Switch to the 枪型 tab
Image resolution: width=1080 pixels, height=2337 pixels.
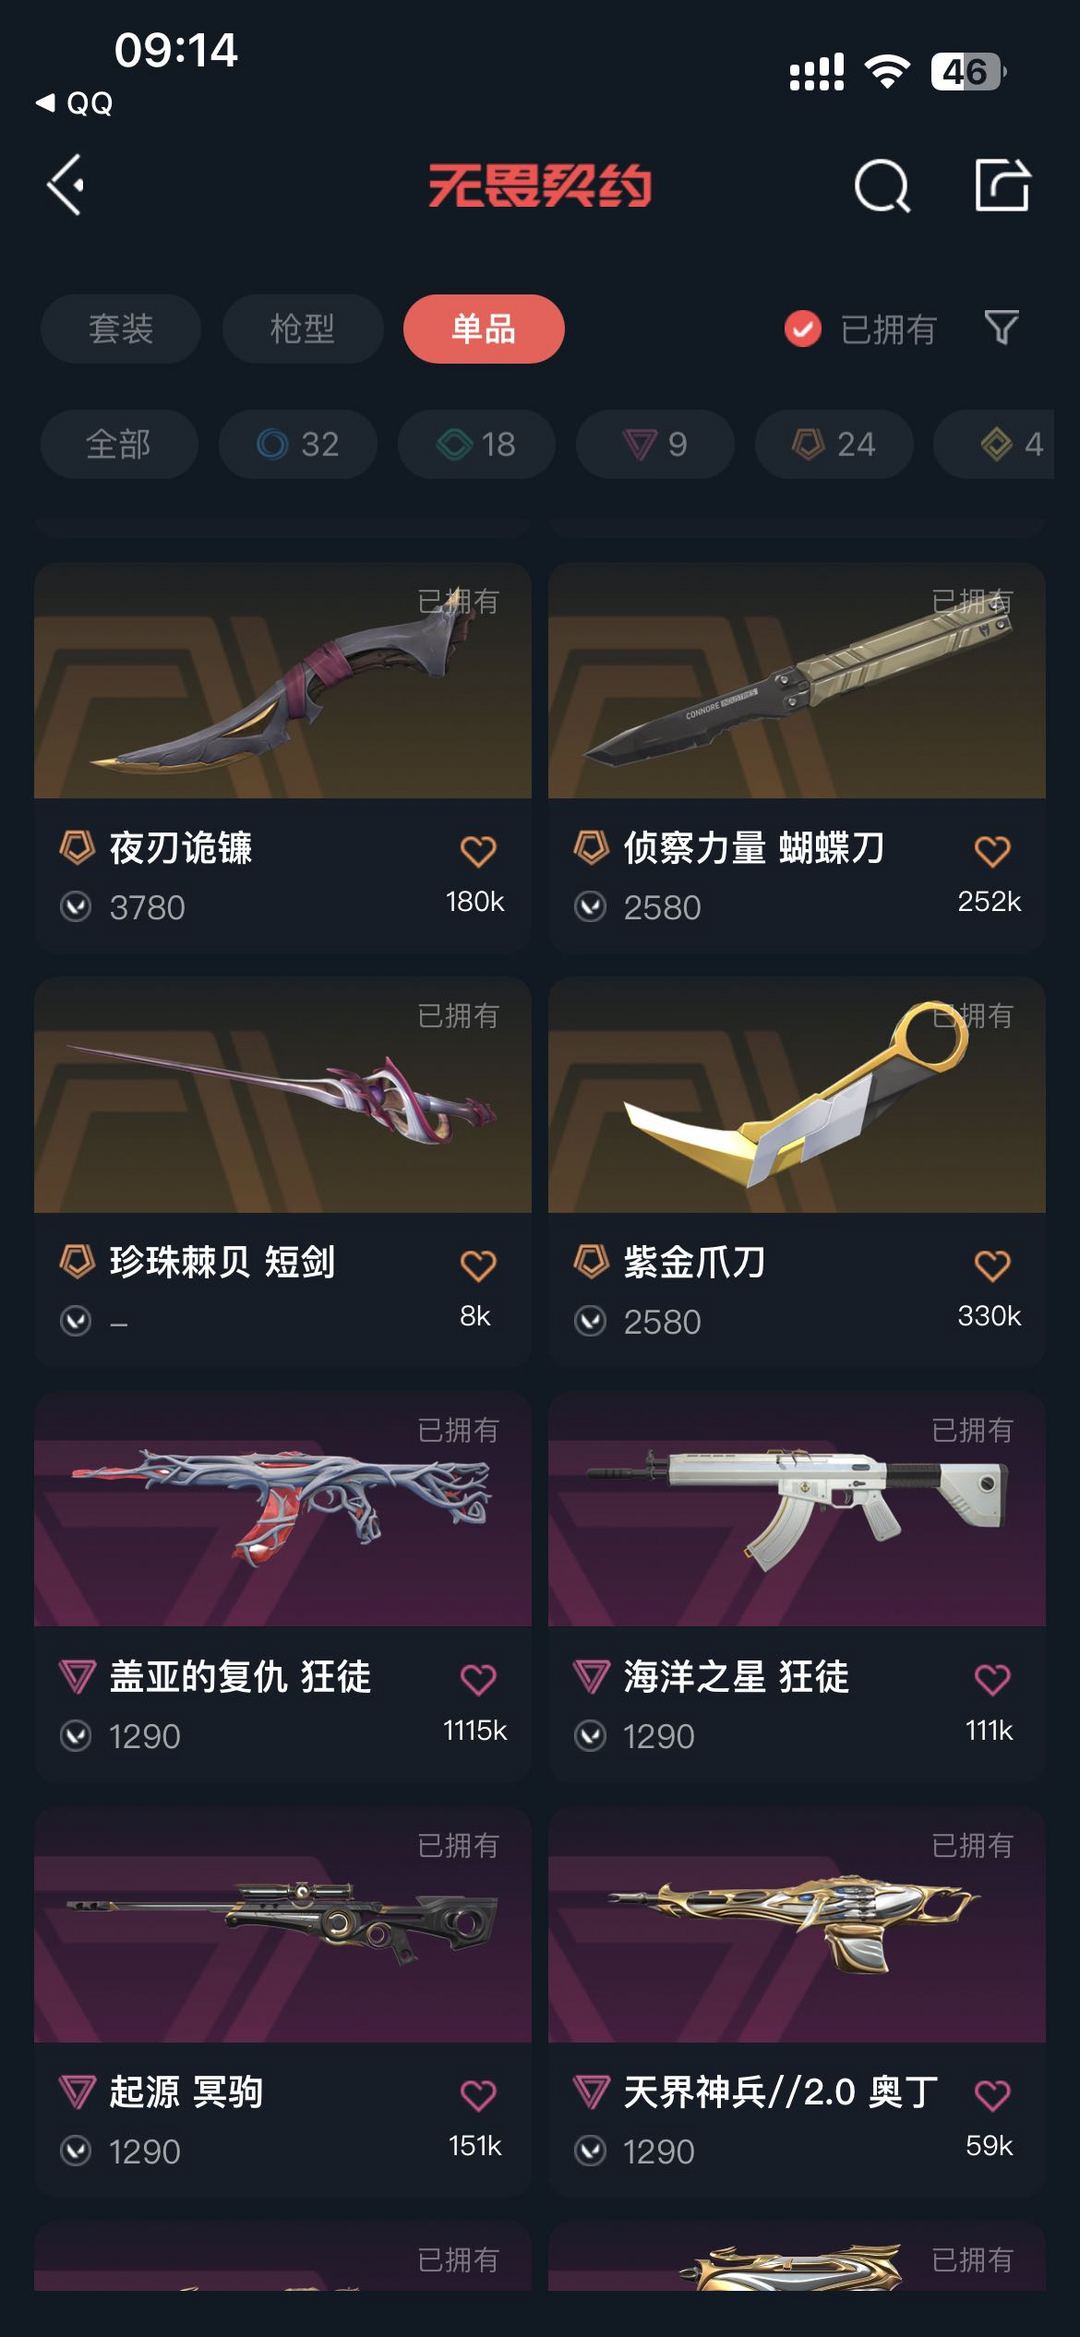click(303, 329)
